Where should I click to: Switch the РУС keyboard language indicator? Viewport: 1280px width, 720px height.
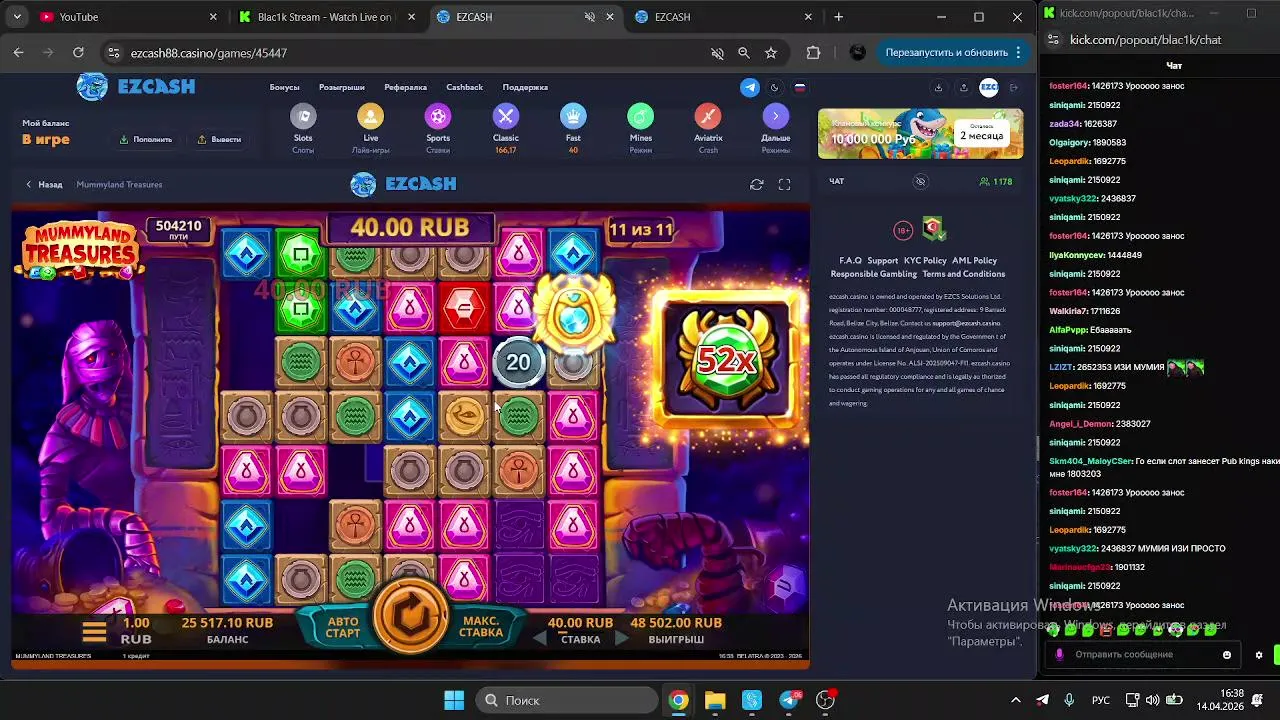(x=1100, y=700)
